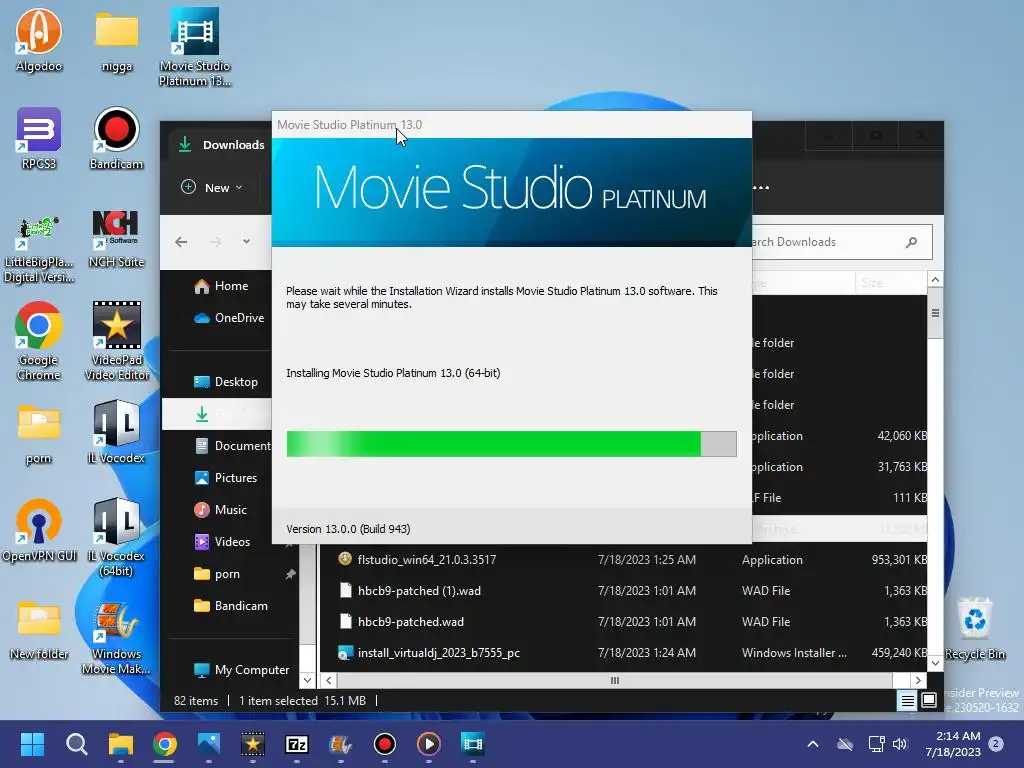Open Google Chrome desktop shortcut
This screenshot has height=768, width=1024.
[x=39, y=341]
